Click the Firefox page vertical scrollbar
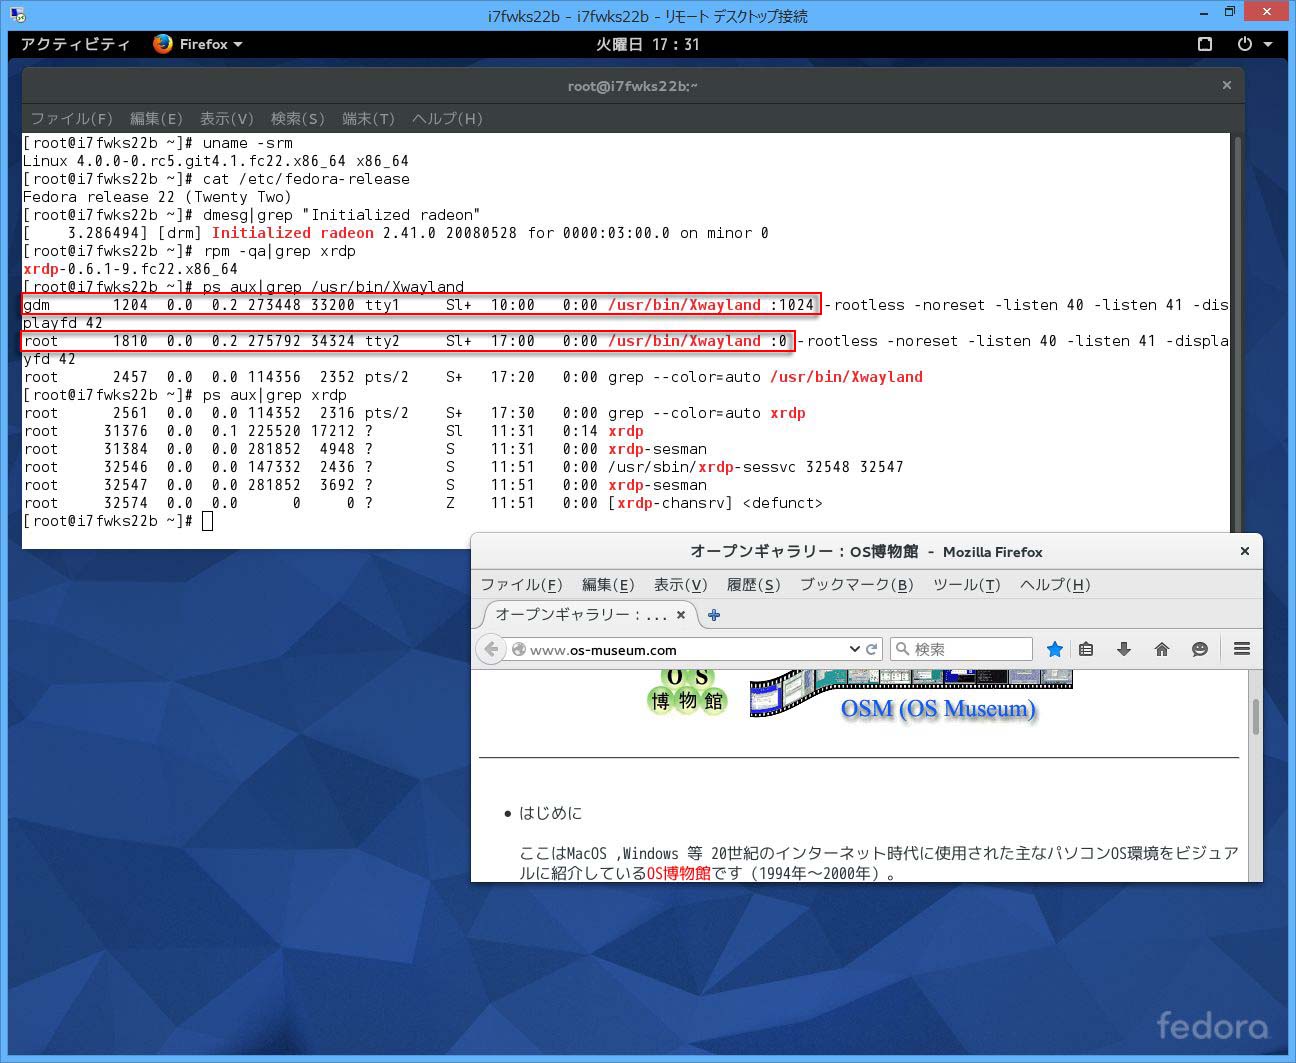Screen dimensions: 1296x1063 (1255, 716)
